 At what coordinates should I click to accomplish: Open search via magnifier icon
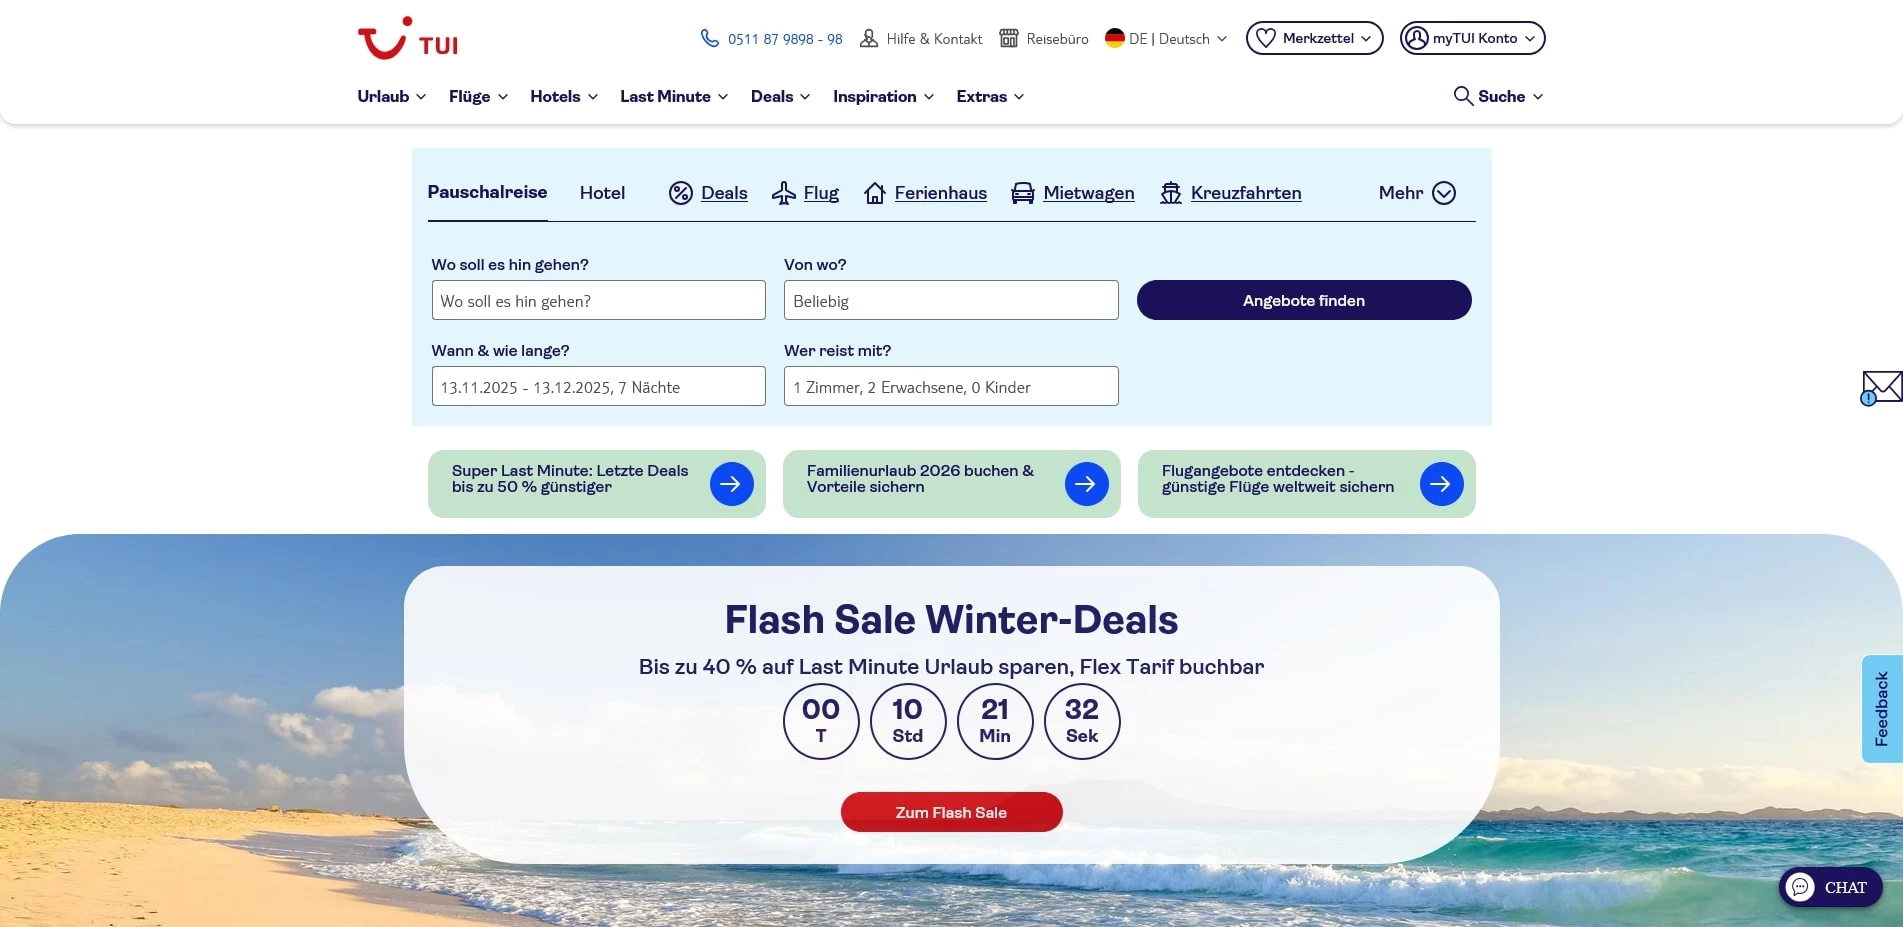(x=1461, y=96)
